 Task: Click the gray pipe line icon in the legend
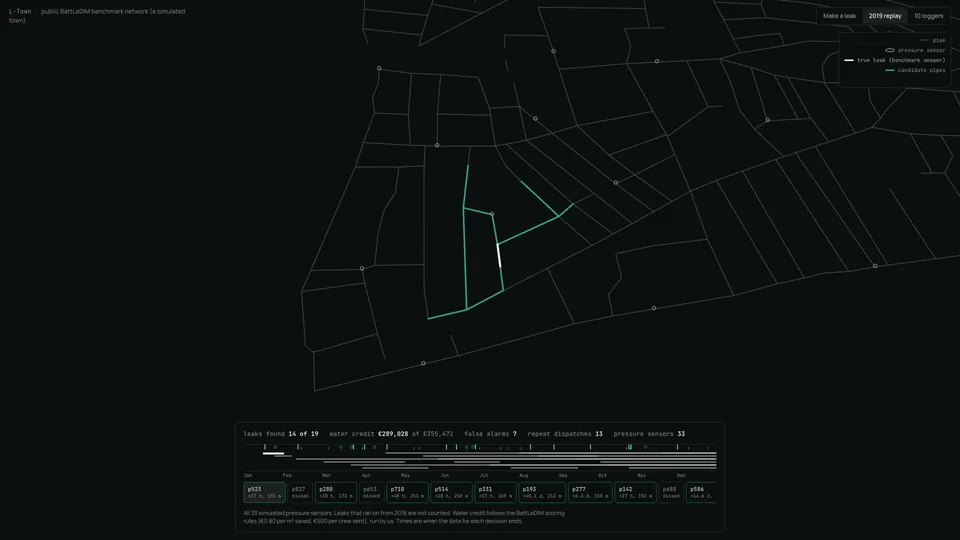click(x=924, y=40)
